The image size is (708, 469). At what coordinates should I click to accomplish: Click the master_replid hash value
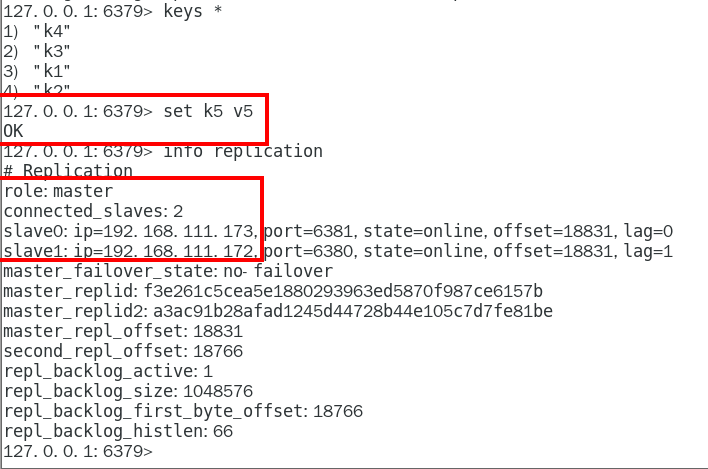tap(343, 291)
